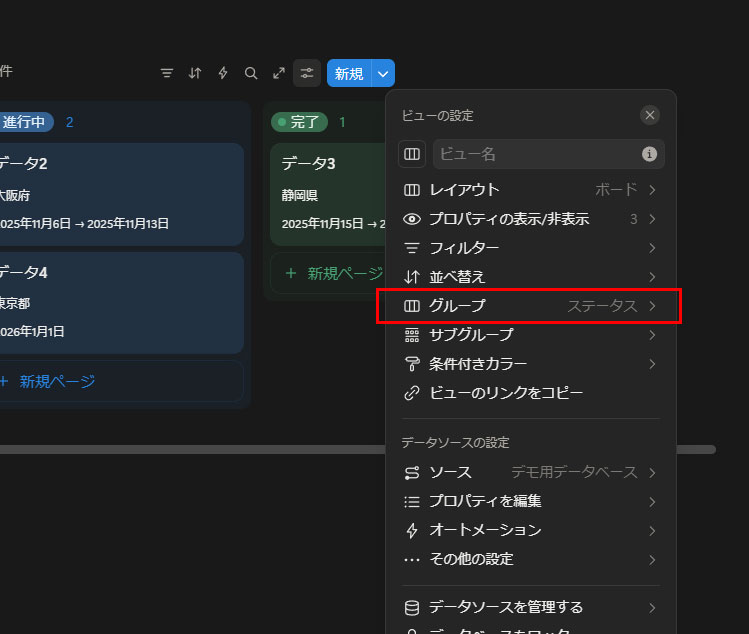Click the info icon in view name field
Screen dimensions: 749x634
[649, 154]
